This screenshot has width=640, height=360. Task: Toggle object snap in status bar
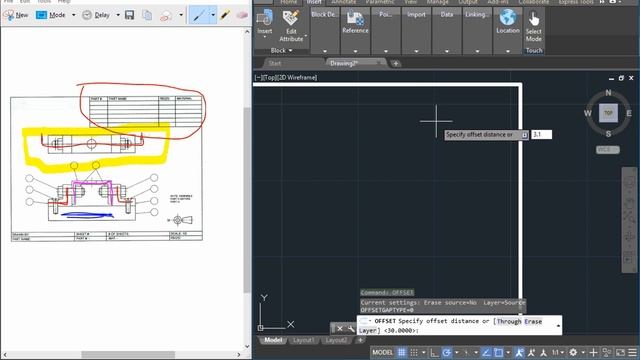498,352
